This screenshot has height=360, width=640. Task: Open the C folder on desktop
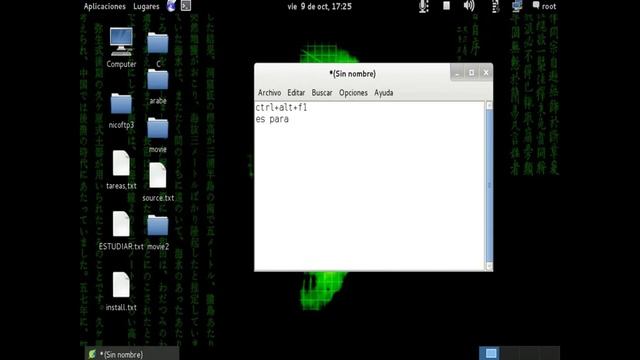coord(158,43)
